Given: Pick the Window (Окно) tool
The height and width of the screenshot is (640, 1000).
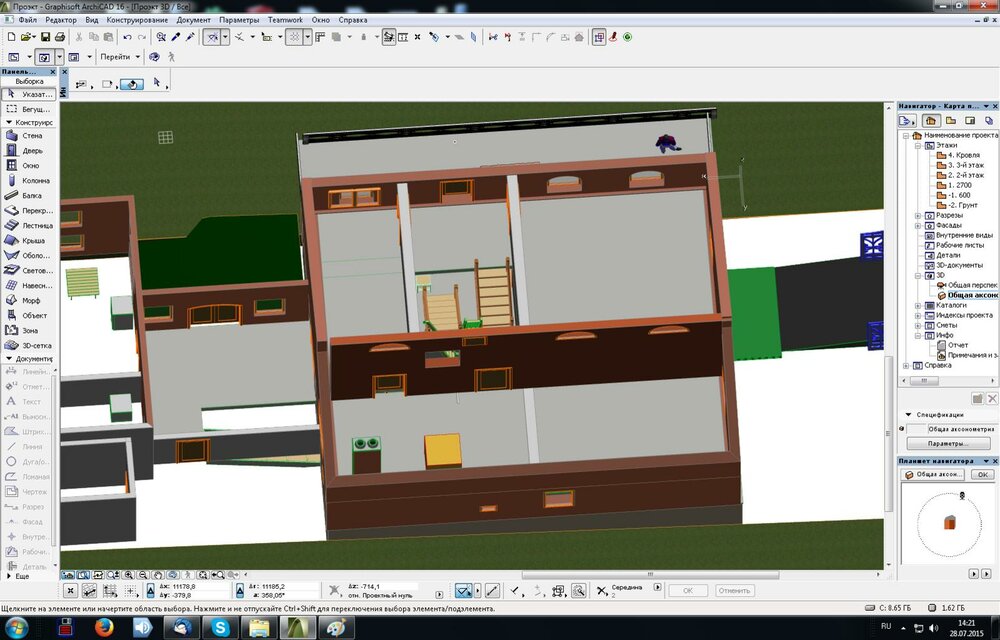Looking at the screenshot, I should tap(28, 165).
